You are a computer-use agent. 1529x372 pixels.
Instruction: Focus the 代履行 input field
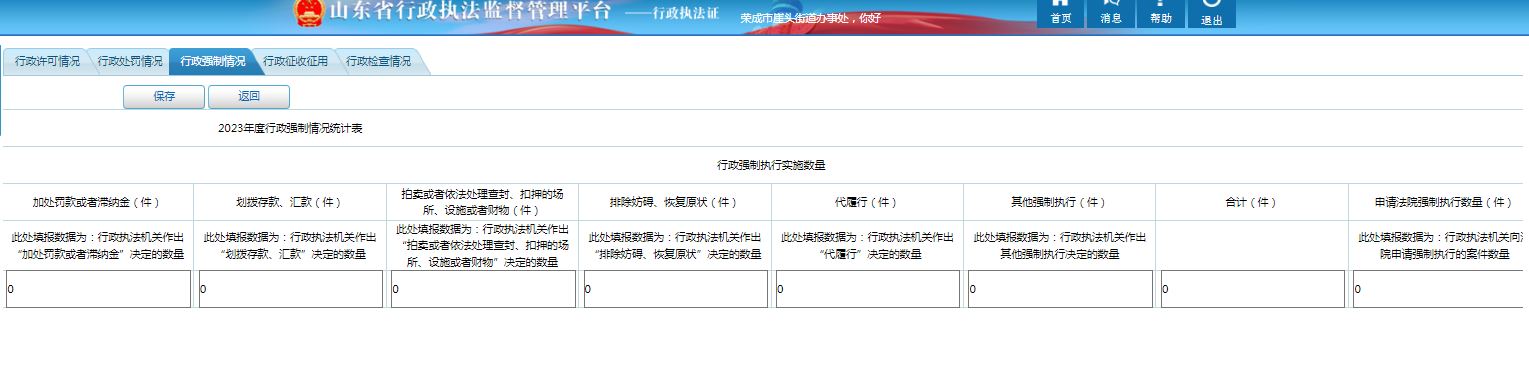tap(868, 289)
